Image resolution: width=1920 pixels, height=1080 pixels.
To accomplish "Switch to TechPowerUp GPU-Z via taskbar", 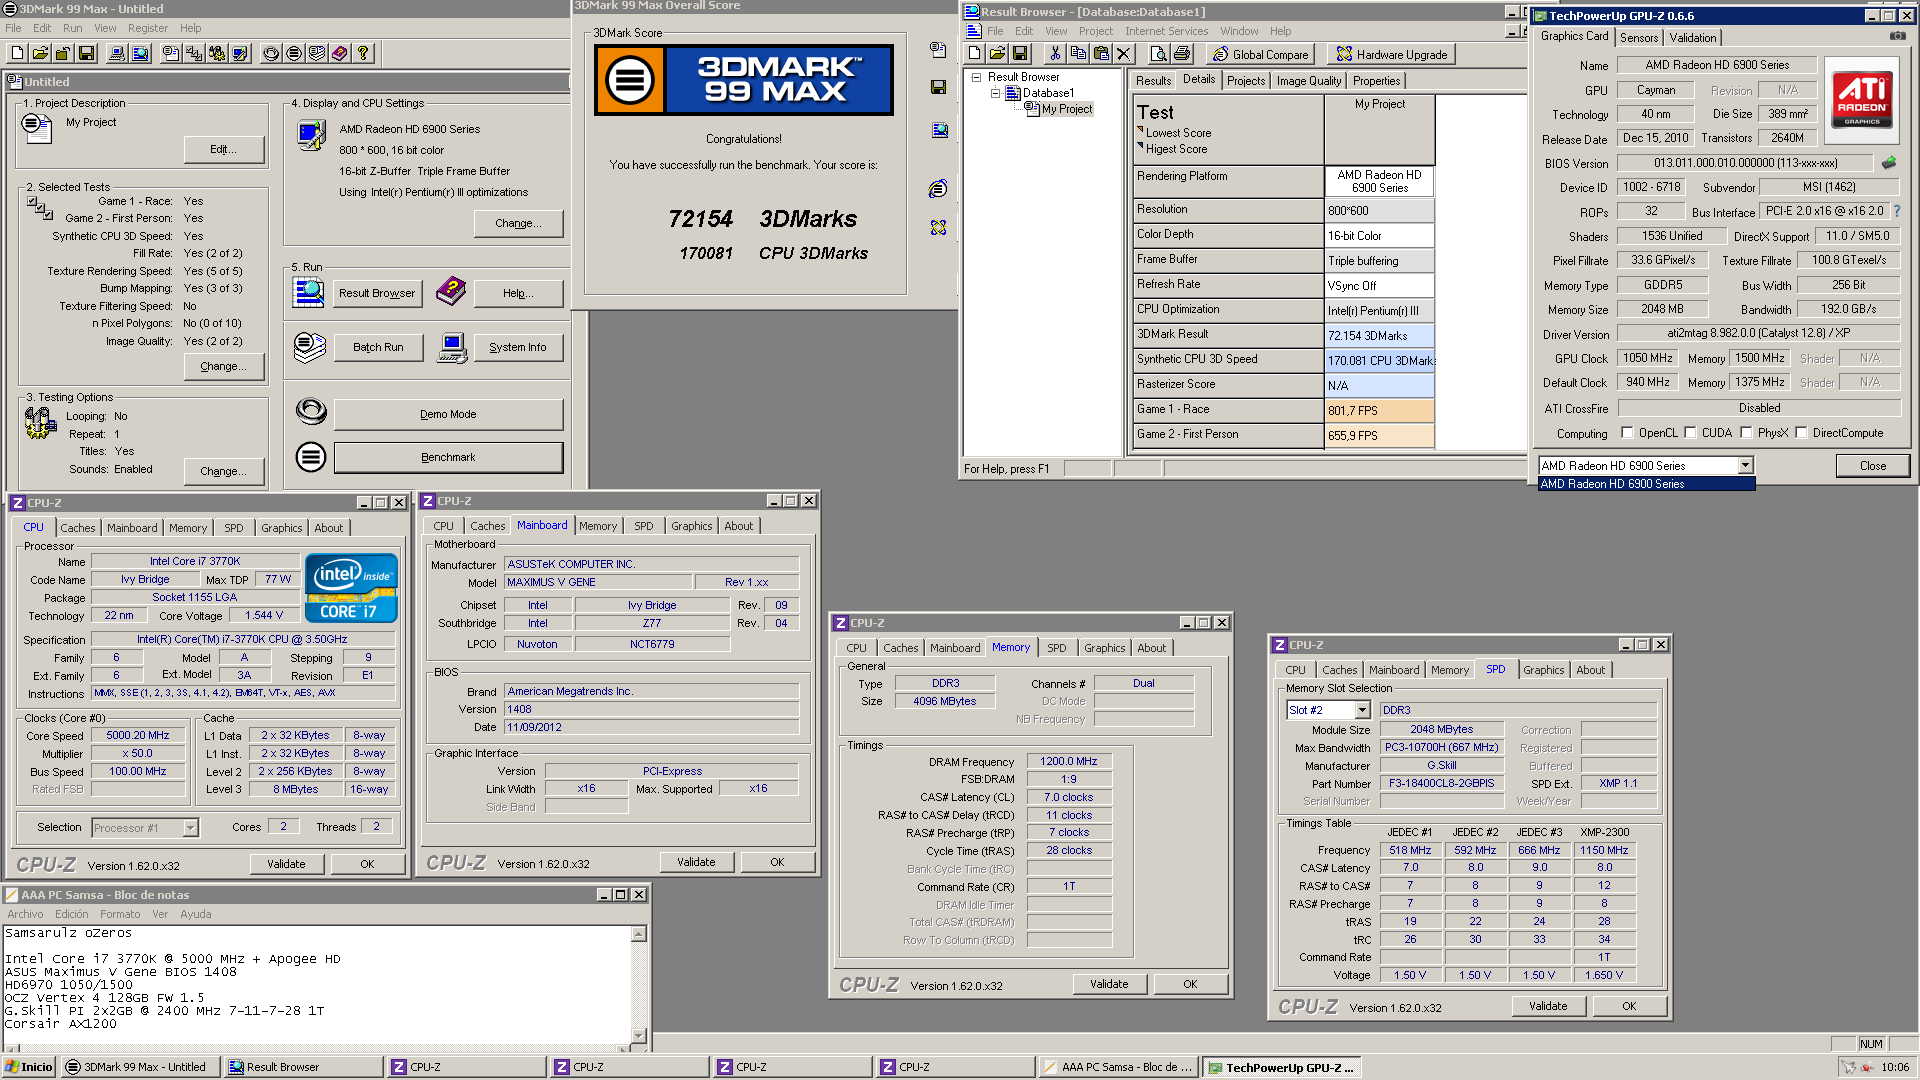I will click(x=1282, y=1067).
